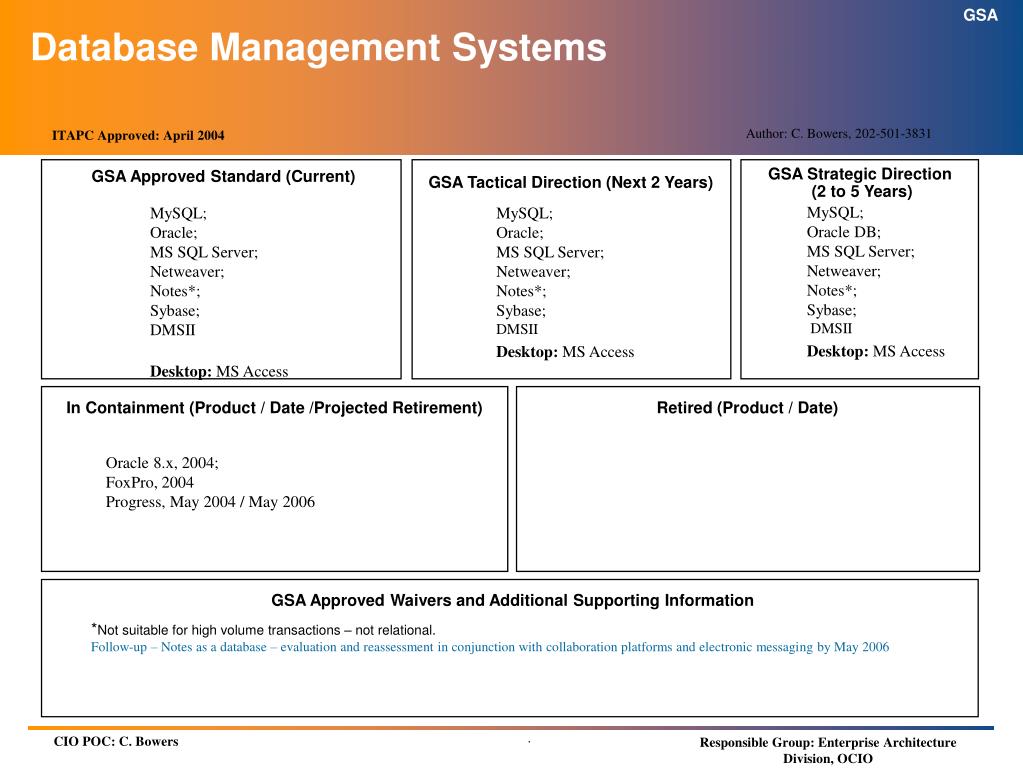Click the "Oracle 8.x, 2004;" entry

[x=162, y=463]
